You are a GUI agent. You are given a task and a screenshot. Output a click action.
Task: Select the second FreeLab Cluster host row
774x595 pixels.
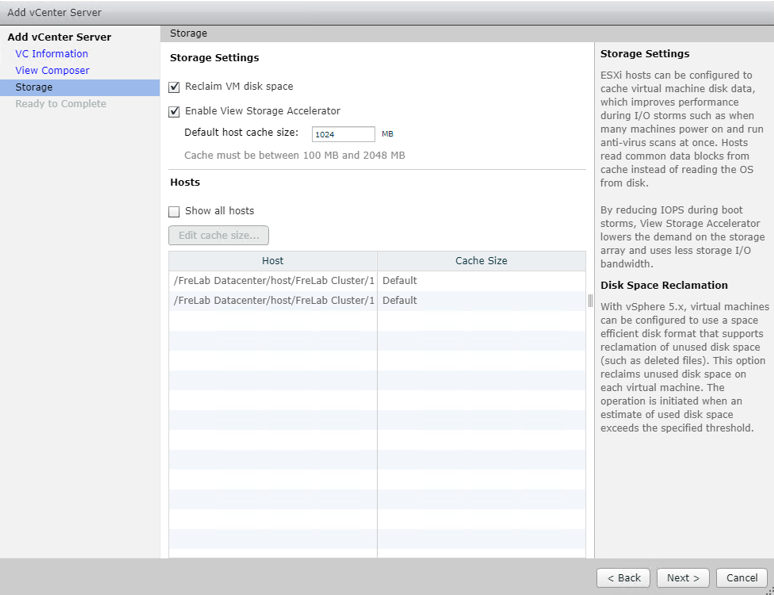[x=273, y=300]
